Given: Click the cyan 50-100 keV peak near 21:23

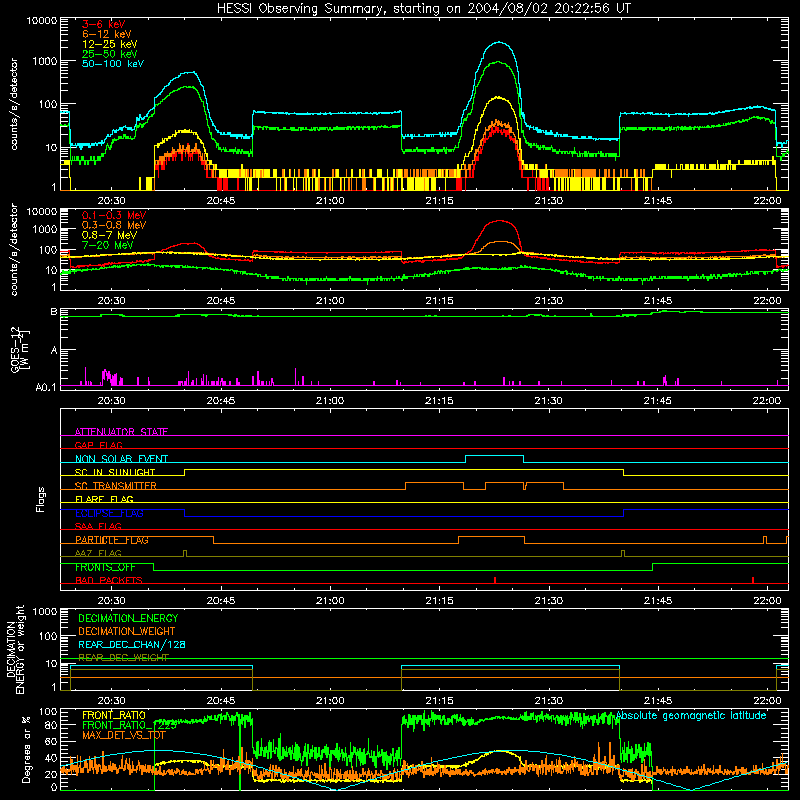Looking at the screenshot, I should pos(498,43).
